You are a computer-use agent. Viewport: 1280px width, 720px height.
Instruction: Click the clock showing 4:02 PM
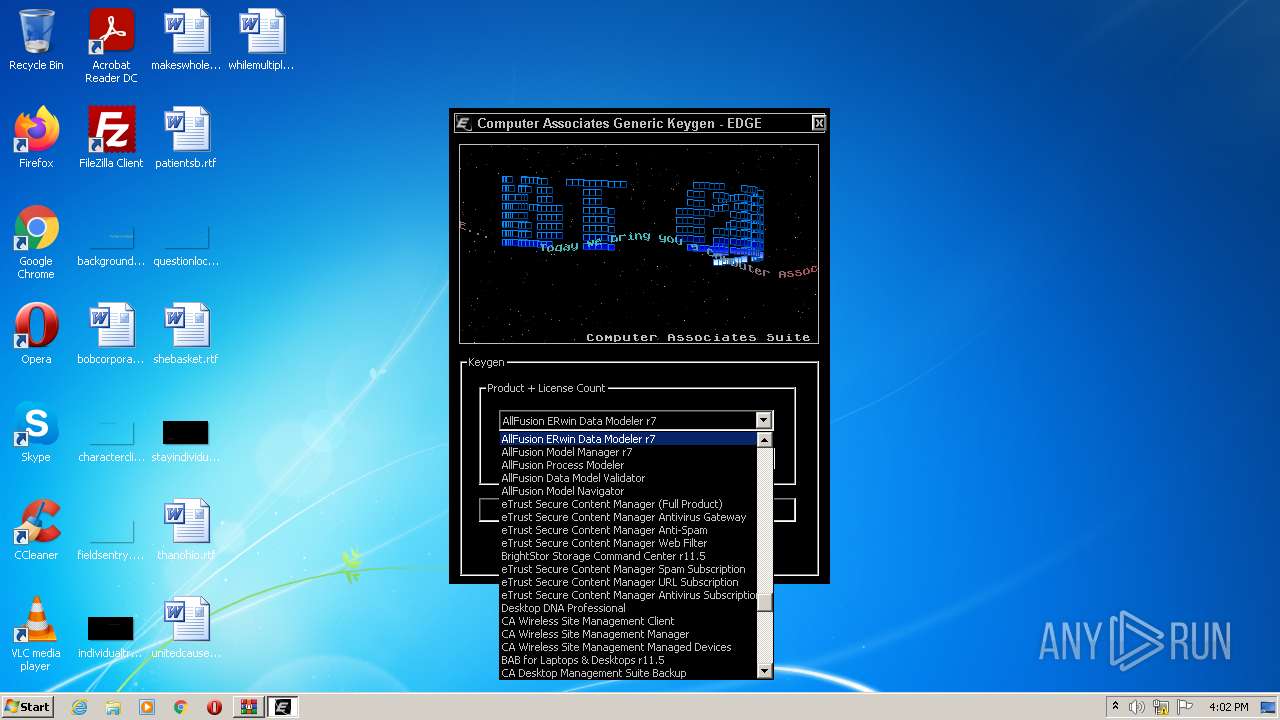click(x=1228, y=707)
